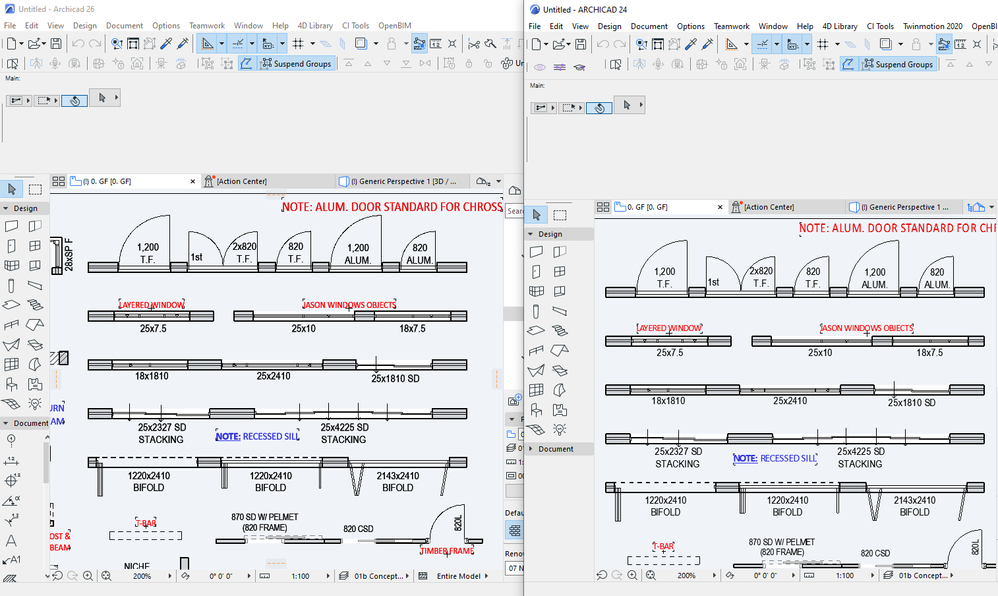The image size is (998, 596).
Task: Collapse the Design section in ARCHICAD 24 toolbox
Action: [x=530, y=234]
